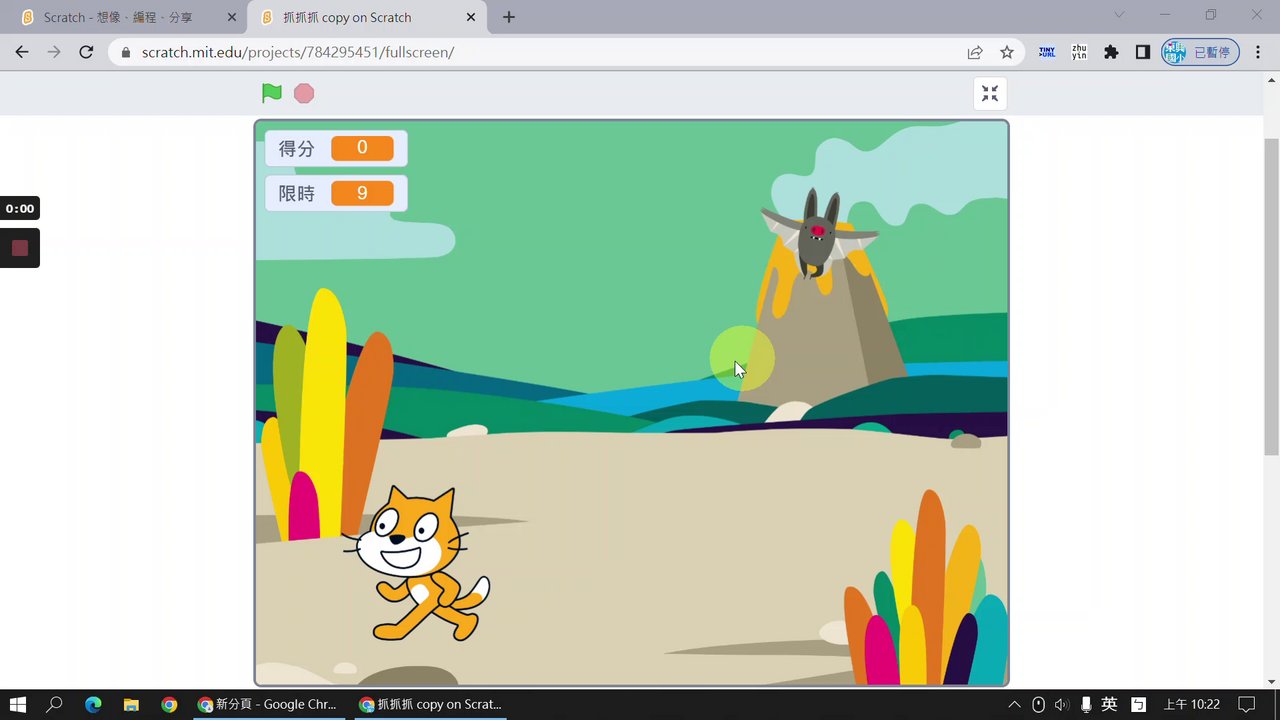Switch to the Scratch 想像 tab
Screen dimensions: 1280x720
(x=125, y=17)
